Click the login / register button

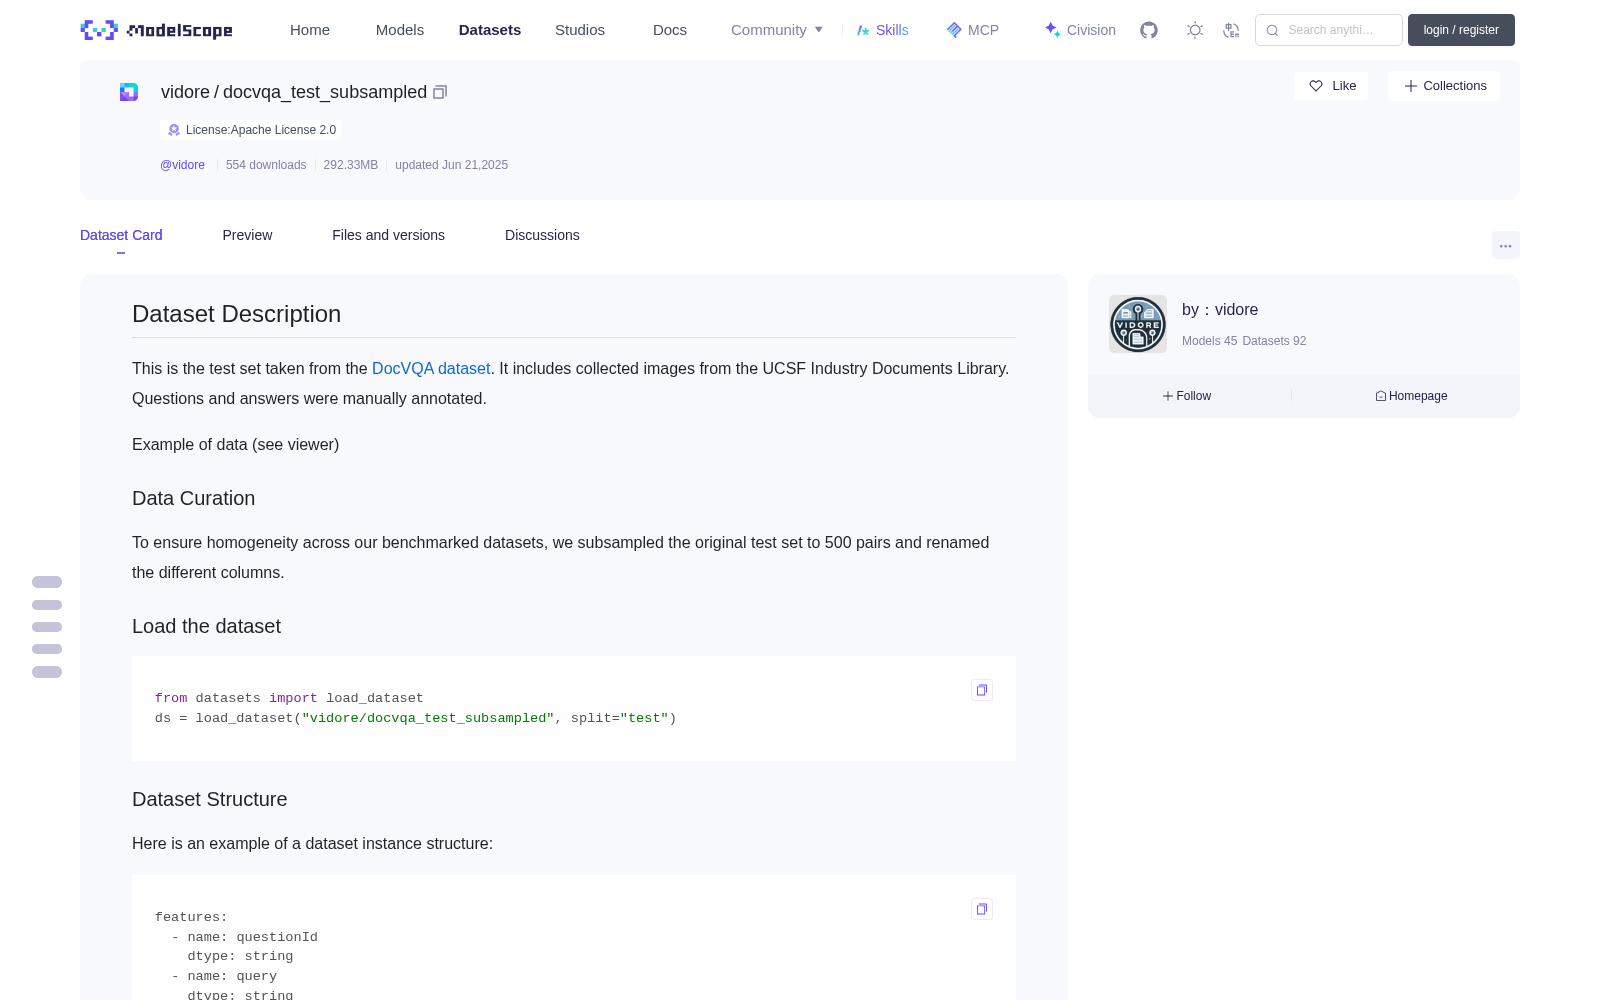[x=1461, y=30]
